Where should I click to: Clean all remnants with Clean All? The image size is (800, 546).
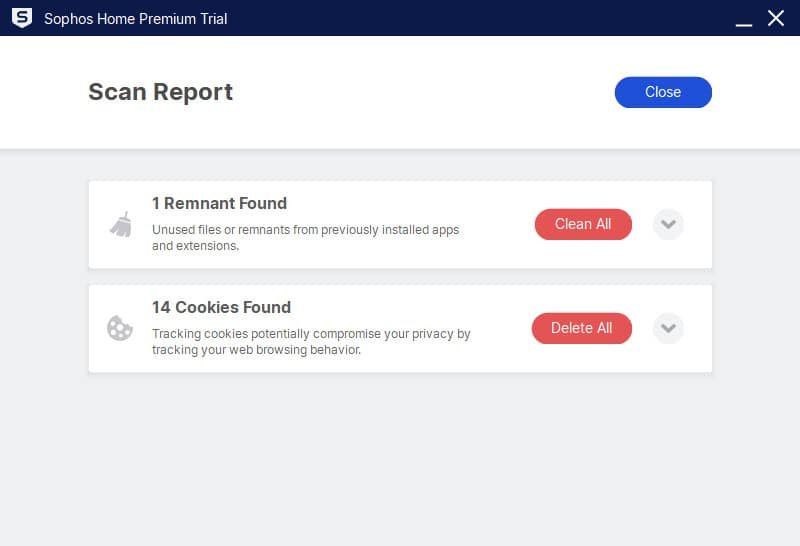point(583,224)
